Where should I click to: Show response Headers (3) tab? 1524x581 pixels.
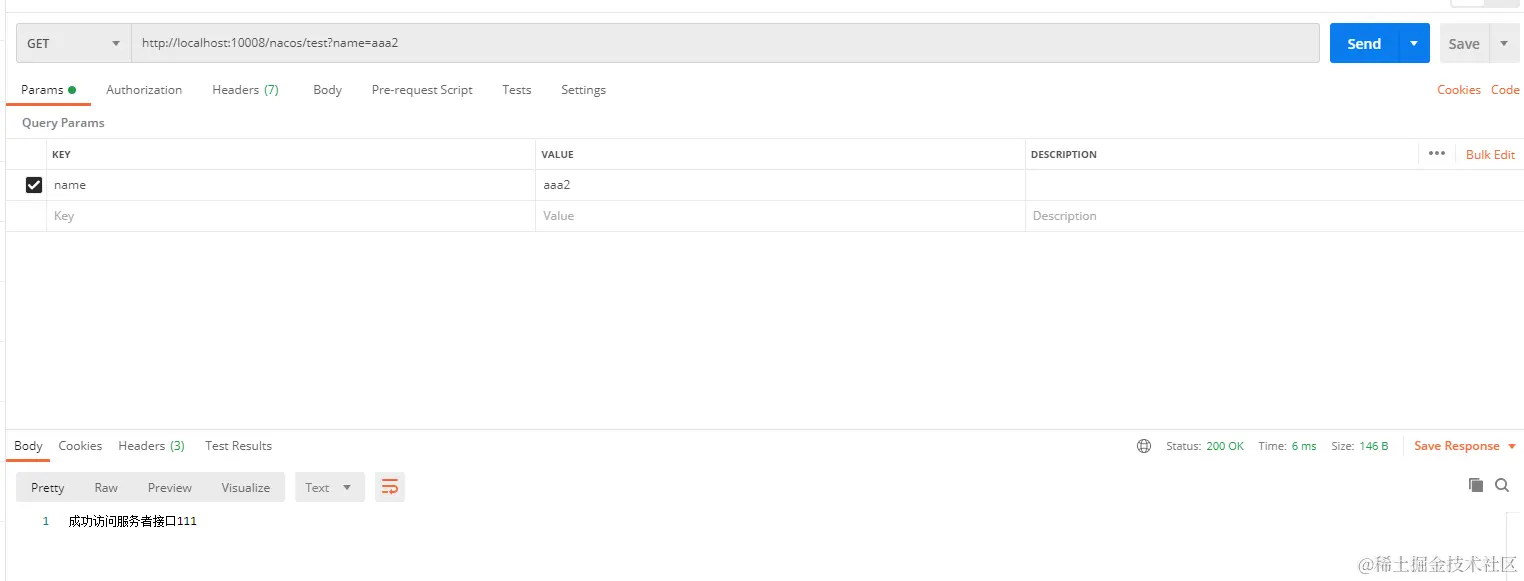click(x=151, y=446)
